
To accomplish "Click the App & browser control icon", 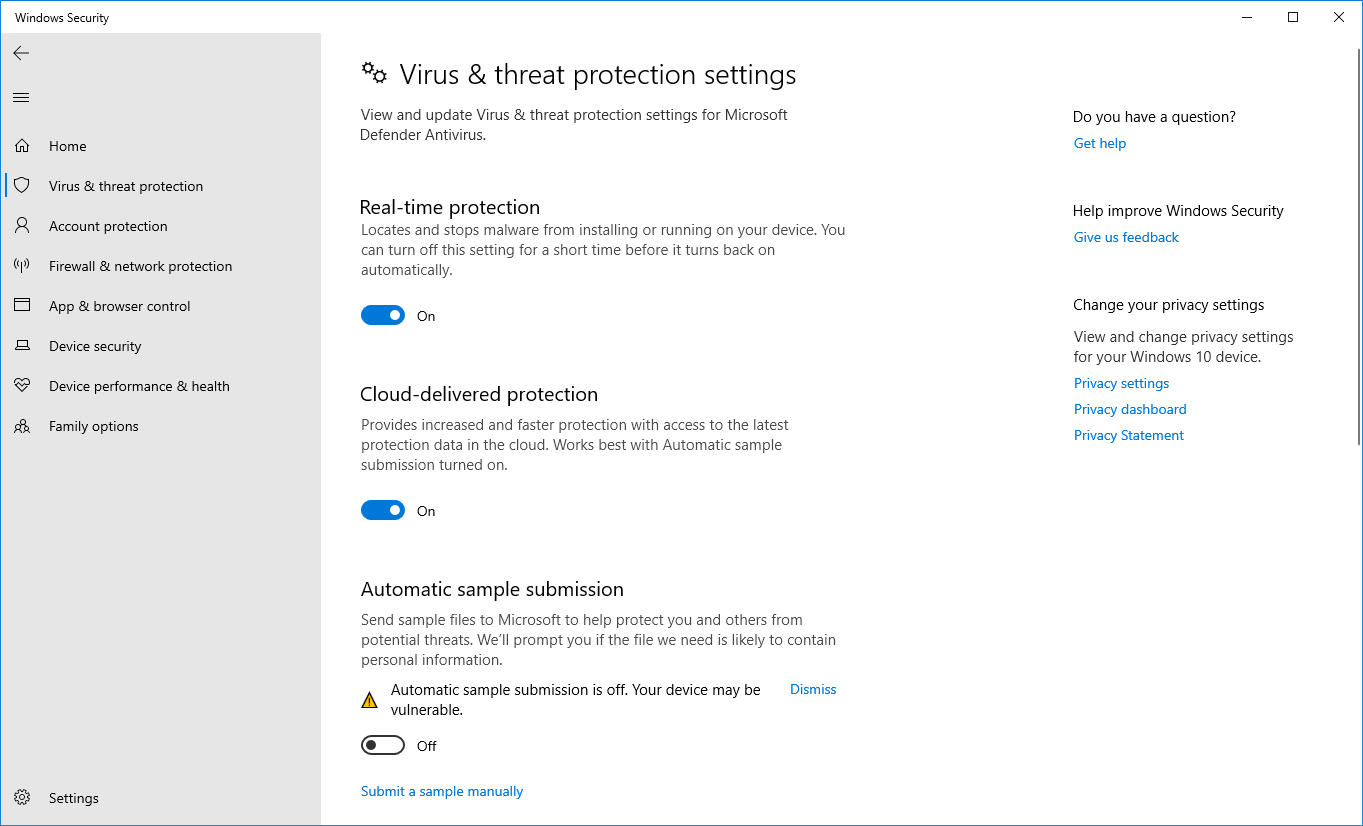I will pyautogui.click(x=22, y=305).
